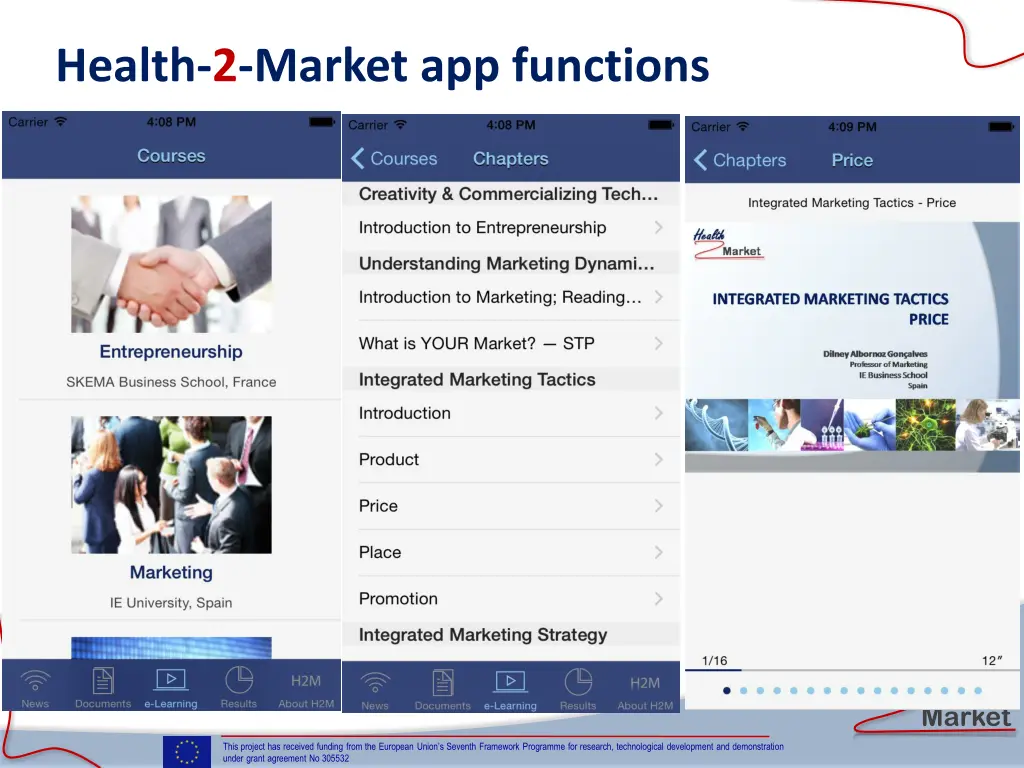This screenshot has width=1024, height=768.
Task: Open Introduction to Marketing; Reading chapter
Action: pos(511,297)
